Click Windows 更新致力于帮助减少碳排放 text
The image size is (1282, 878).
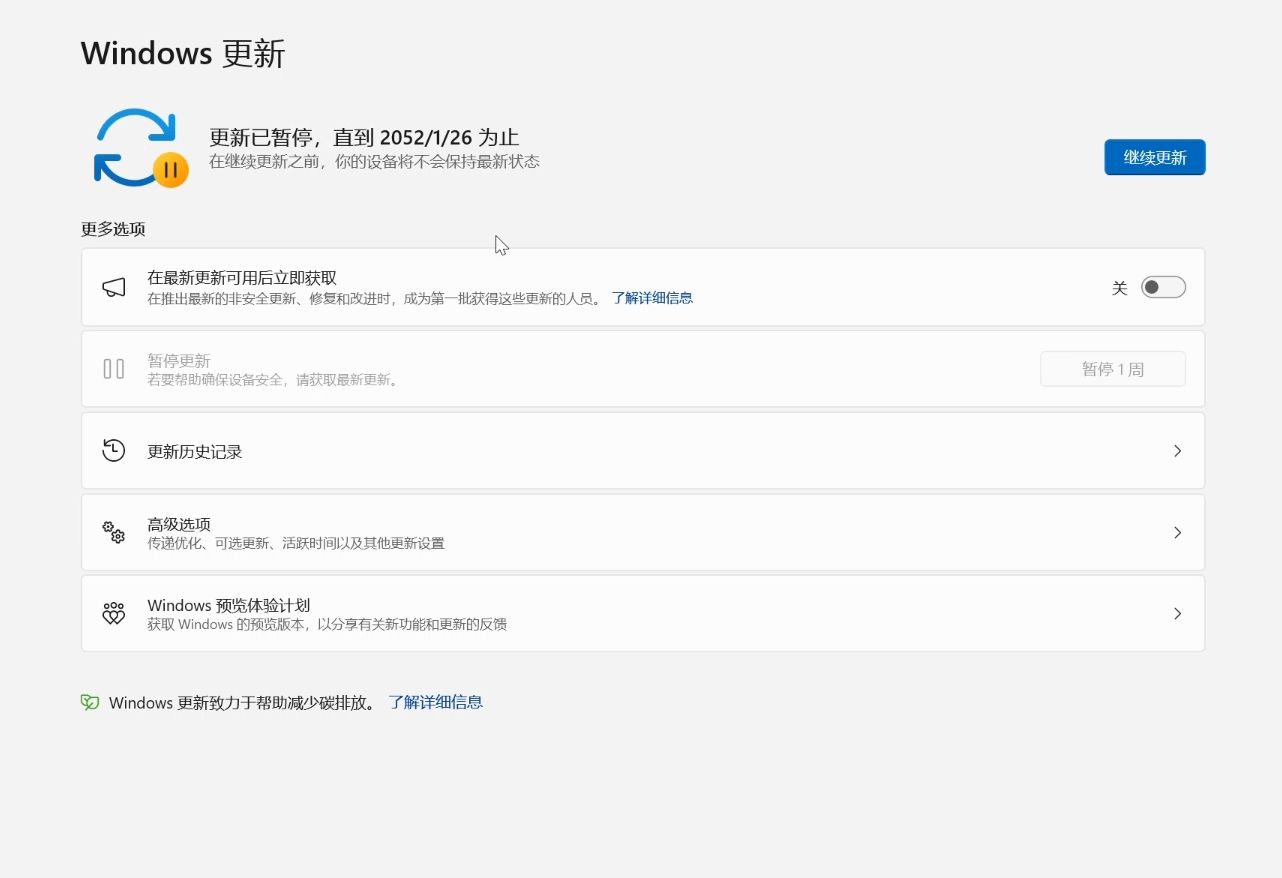pos(242,702)
